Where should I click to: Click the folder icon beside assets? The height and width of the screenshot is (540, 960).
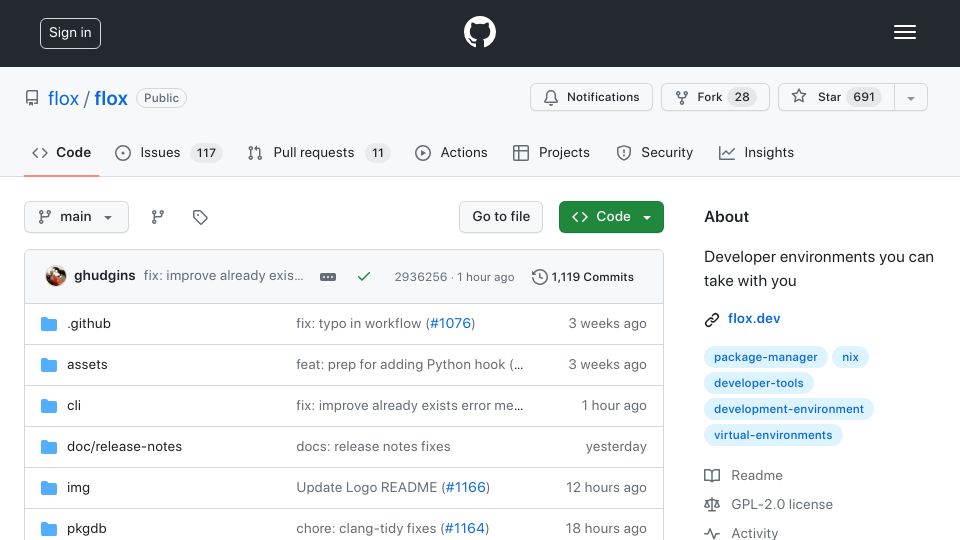49,365
